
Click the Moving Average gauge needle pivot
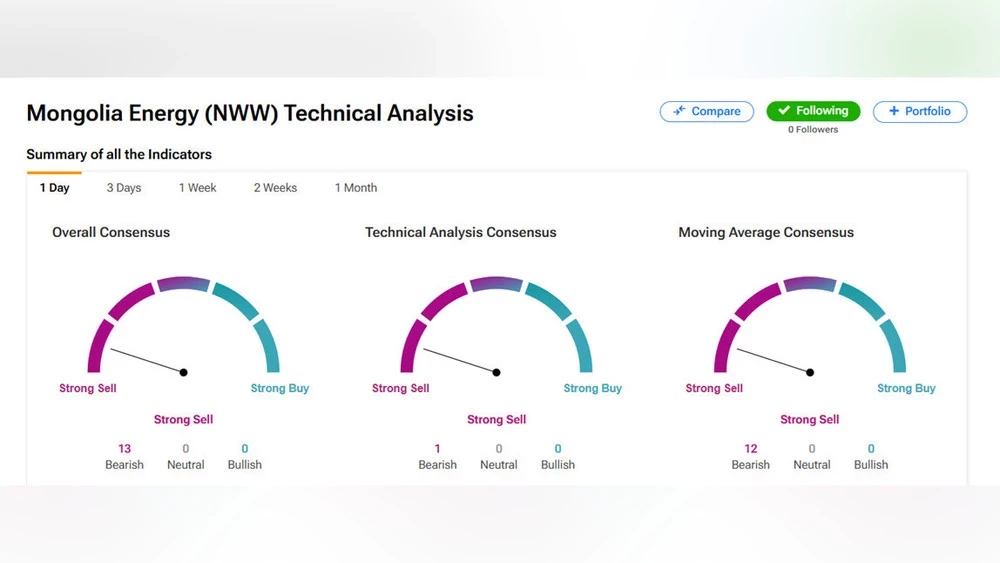coord(810,372)
